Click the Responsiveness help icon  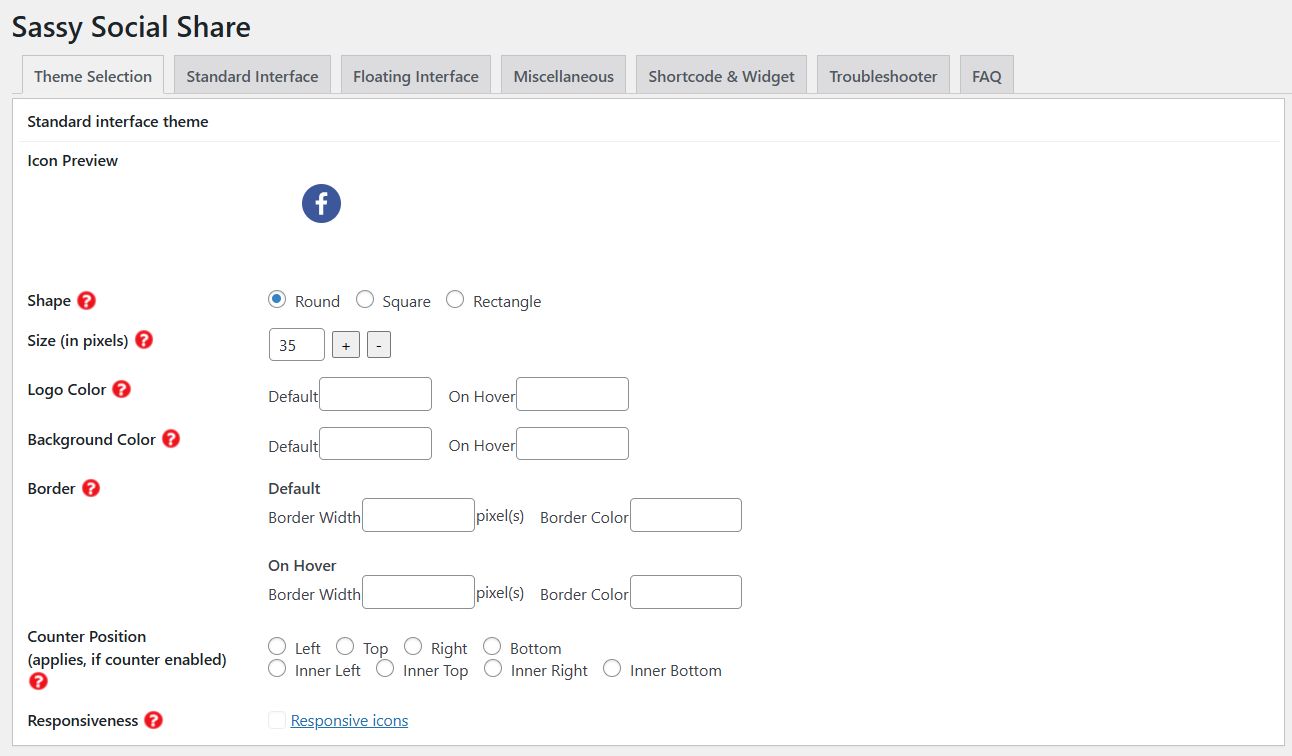coord(153,720)
